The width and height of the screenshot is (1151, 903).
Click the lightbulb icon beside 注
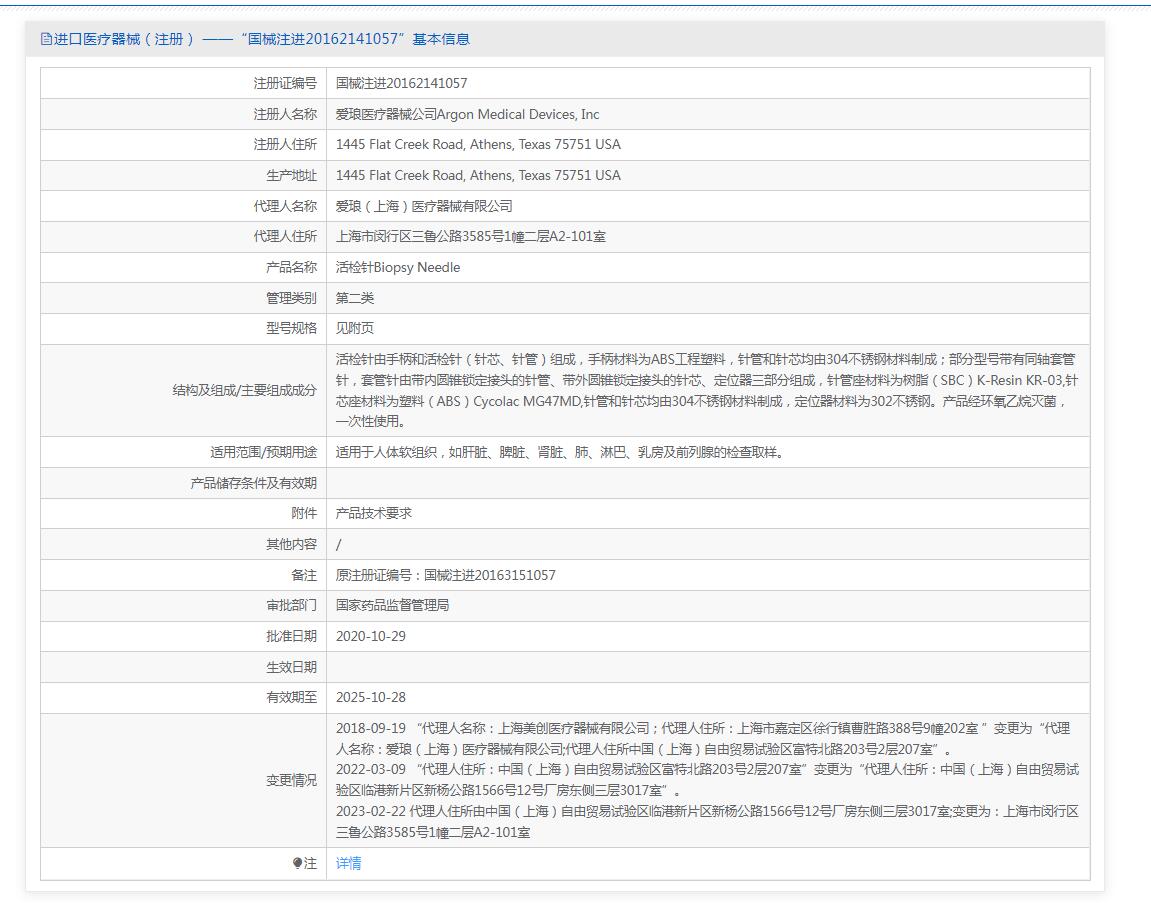297,863
